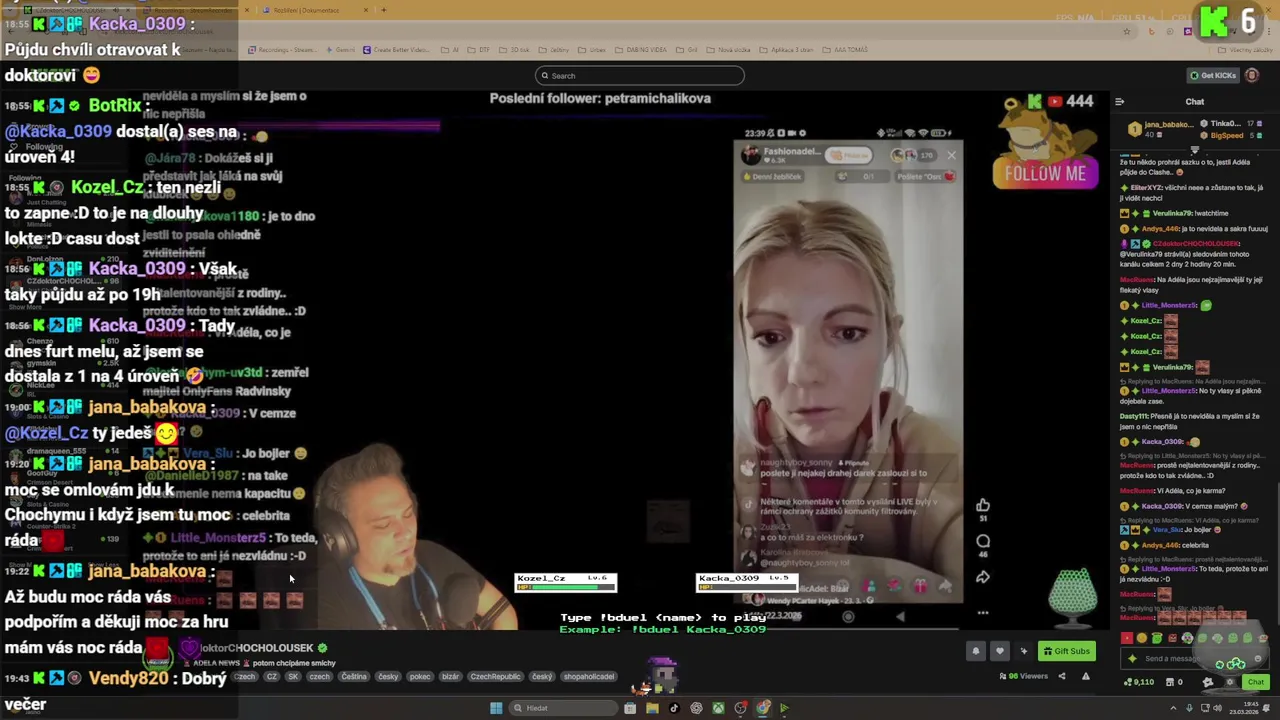Click the Gift Subs button
The height and width of the screenshot is (720, 1280).
(1066, 651)
